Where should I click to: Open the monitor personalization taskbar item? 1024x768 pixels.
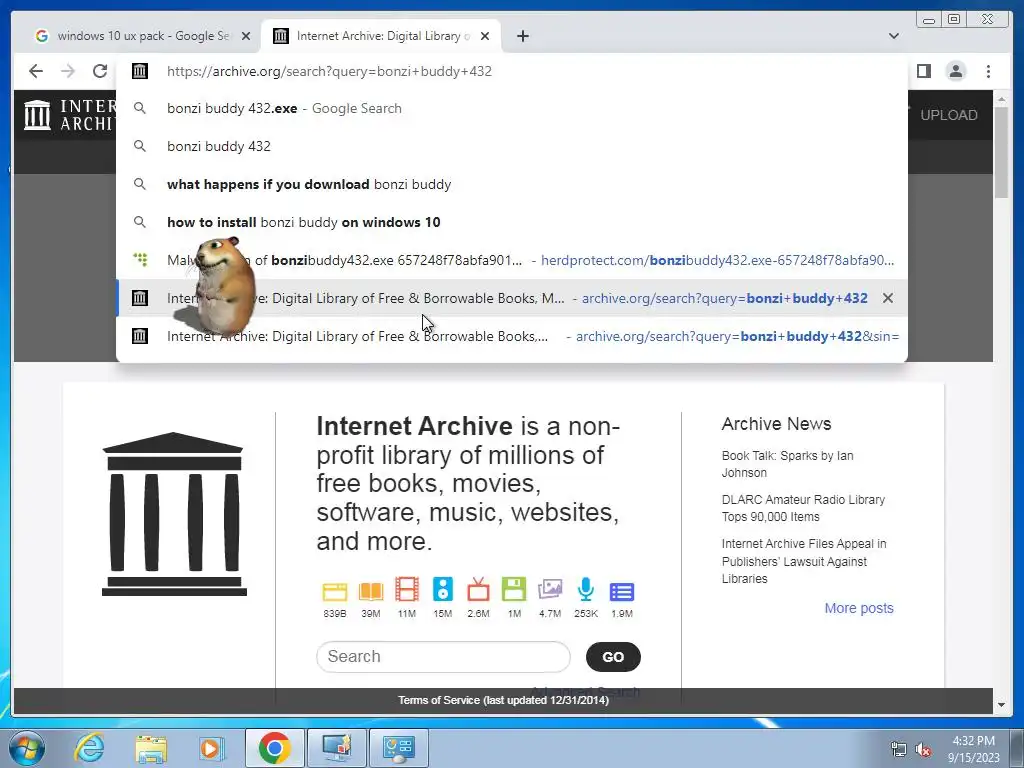[337, 748]
